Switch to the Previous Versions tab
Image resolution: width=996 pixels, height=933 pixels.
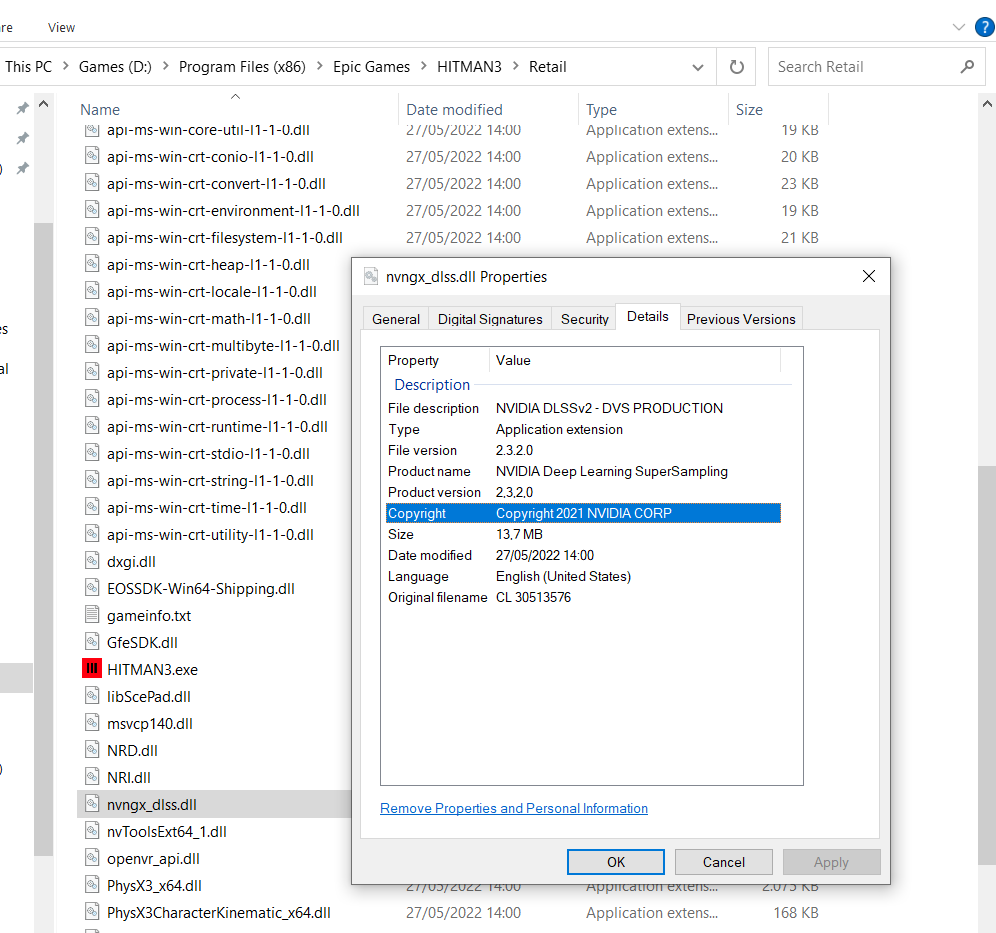(741, 319)
